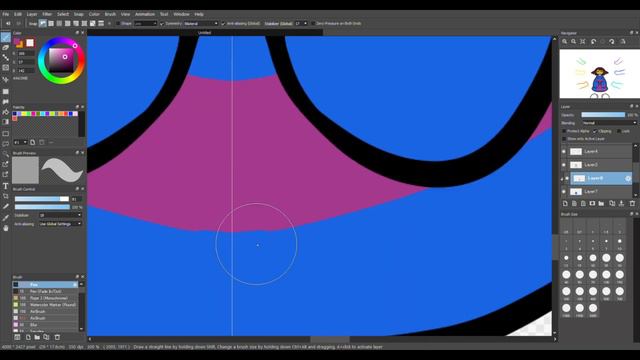Select the Fill rectangle tool
Viewport: 640px width, 360px height.
pyautogui.click(x=5, y=91)
